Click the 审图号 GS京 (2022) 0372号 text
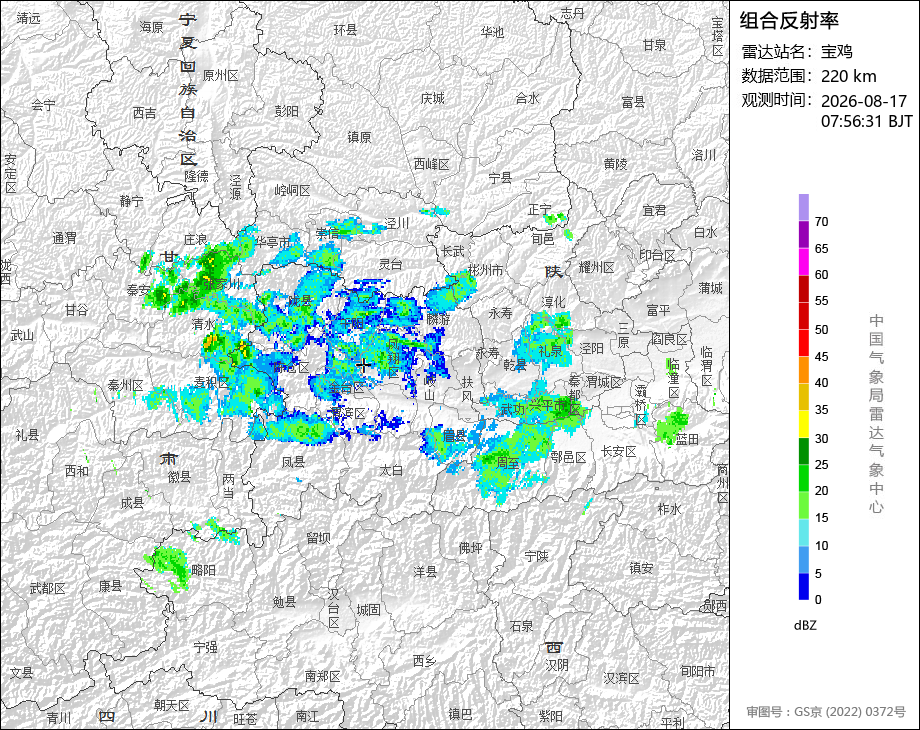Screen dimensions: 920x730 (x=826, y=711)
